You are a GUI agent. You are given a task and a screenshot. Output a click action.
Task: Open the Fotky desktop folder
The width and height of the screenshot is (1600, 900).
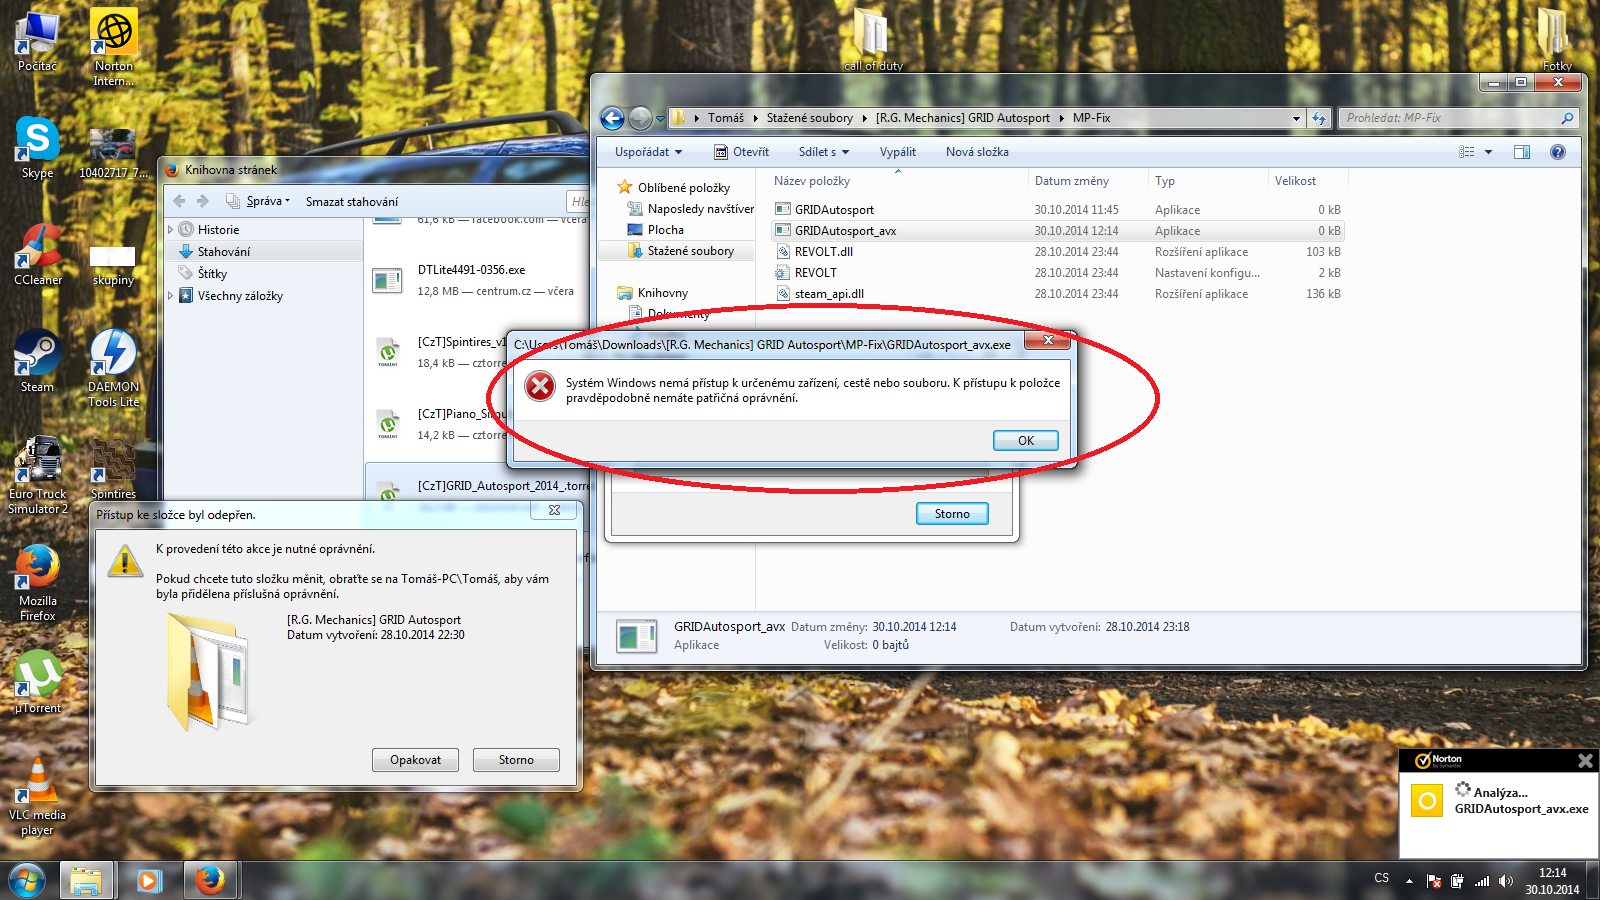point(1556,40)
